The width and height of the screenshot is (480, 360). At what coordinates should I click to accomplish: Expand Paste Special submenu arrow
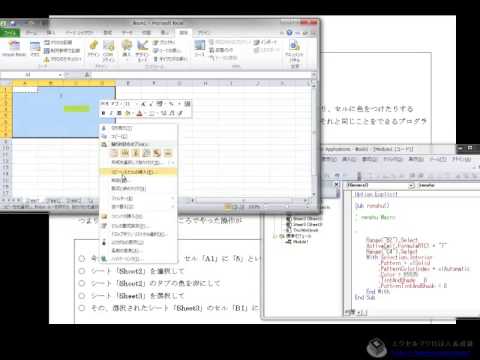[173, 163]
